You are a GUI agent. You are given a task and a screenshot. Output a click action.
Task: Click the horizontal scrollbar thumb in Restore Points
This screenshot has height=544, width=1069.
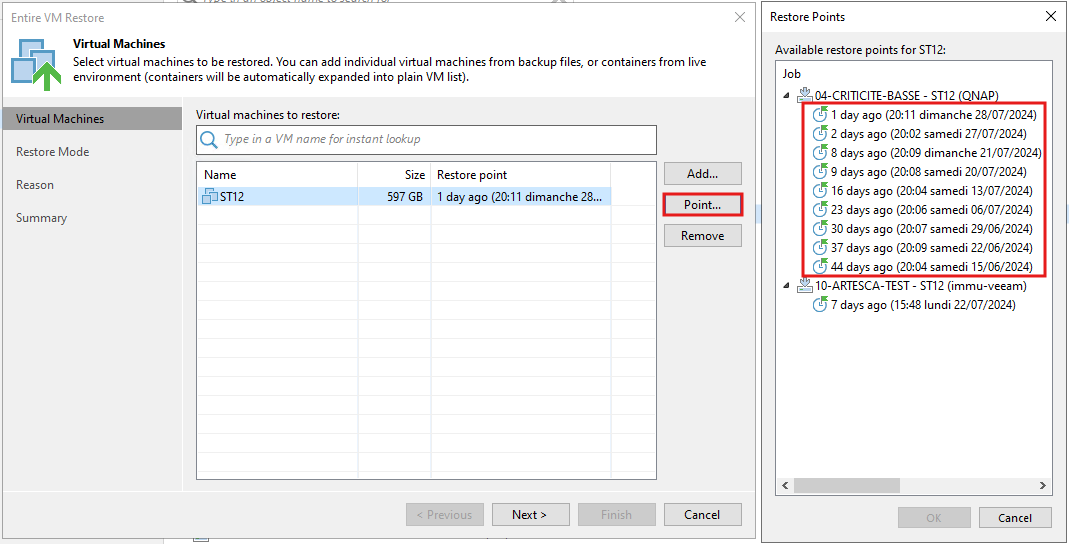(847, 485)
